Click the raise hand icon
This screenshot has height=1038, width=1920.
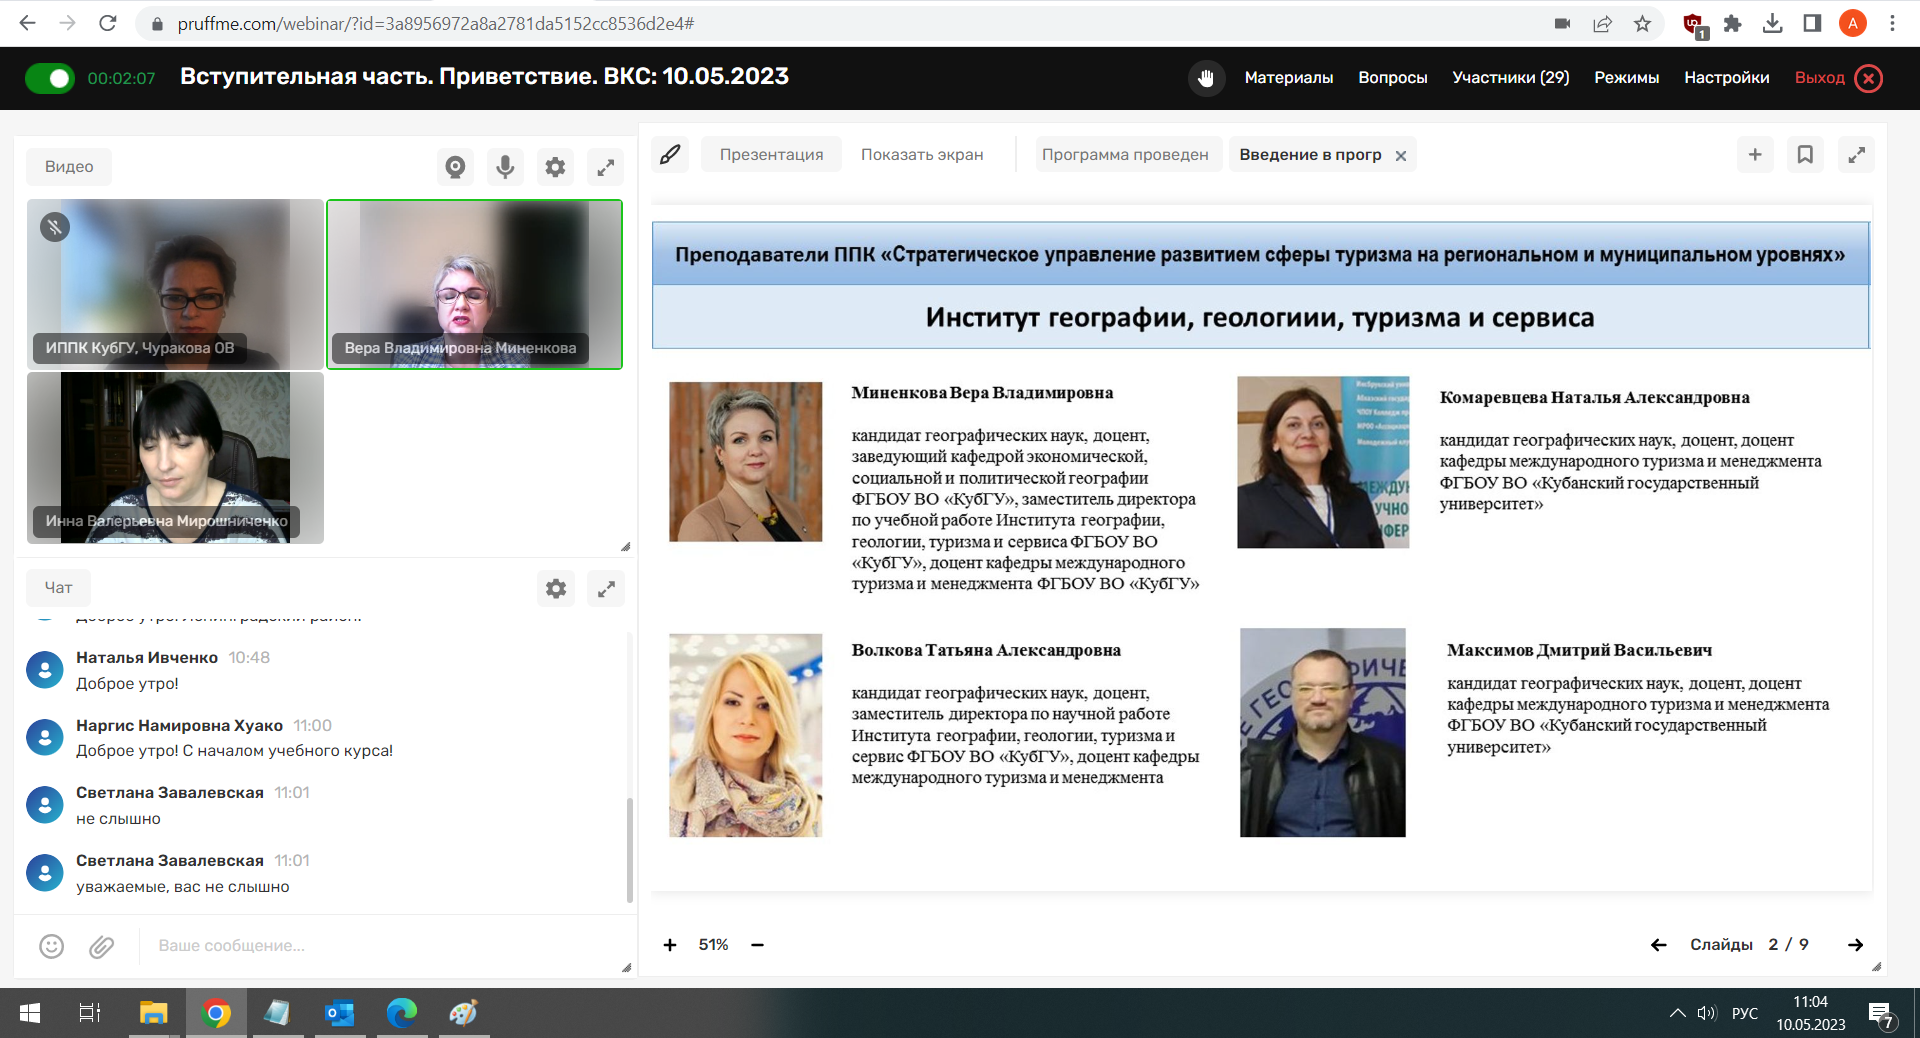pos(1206,78)
